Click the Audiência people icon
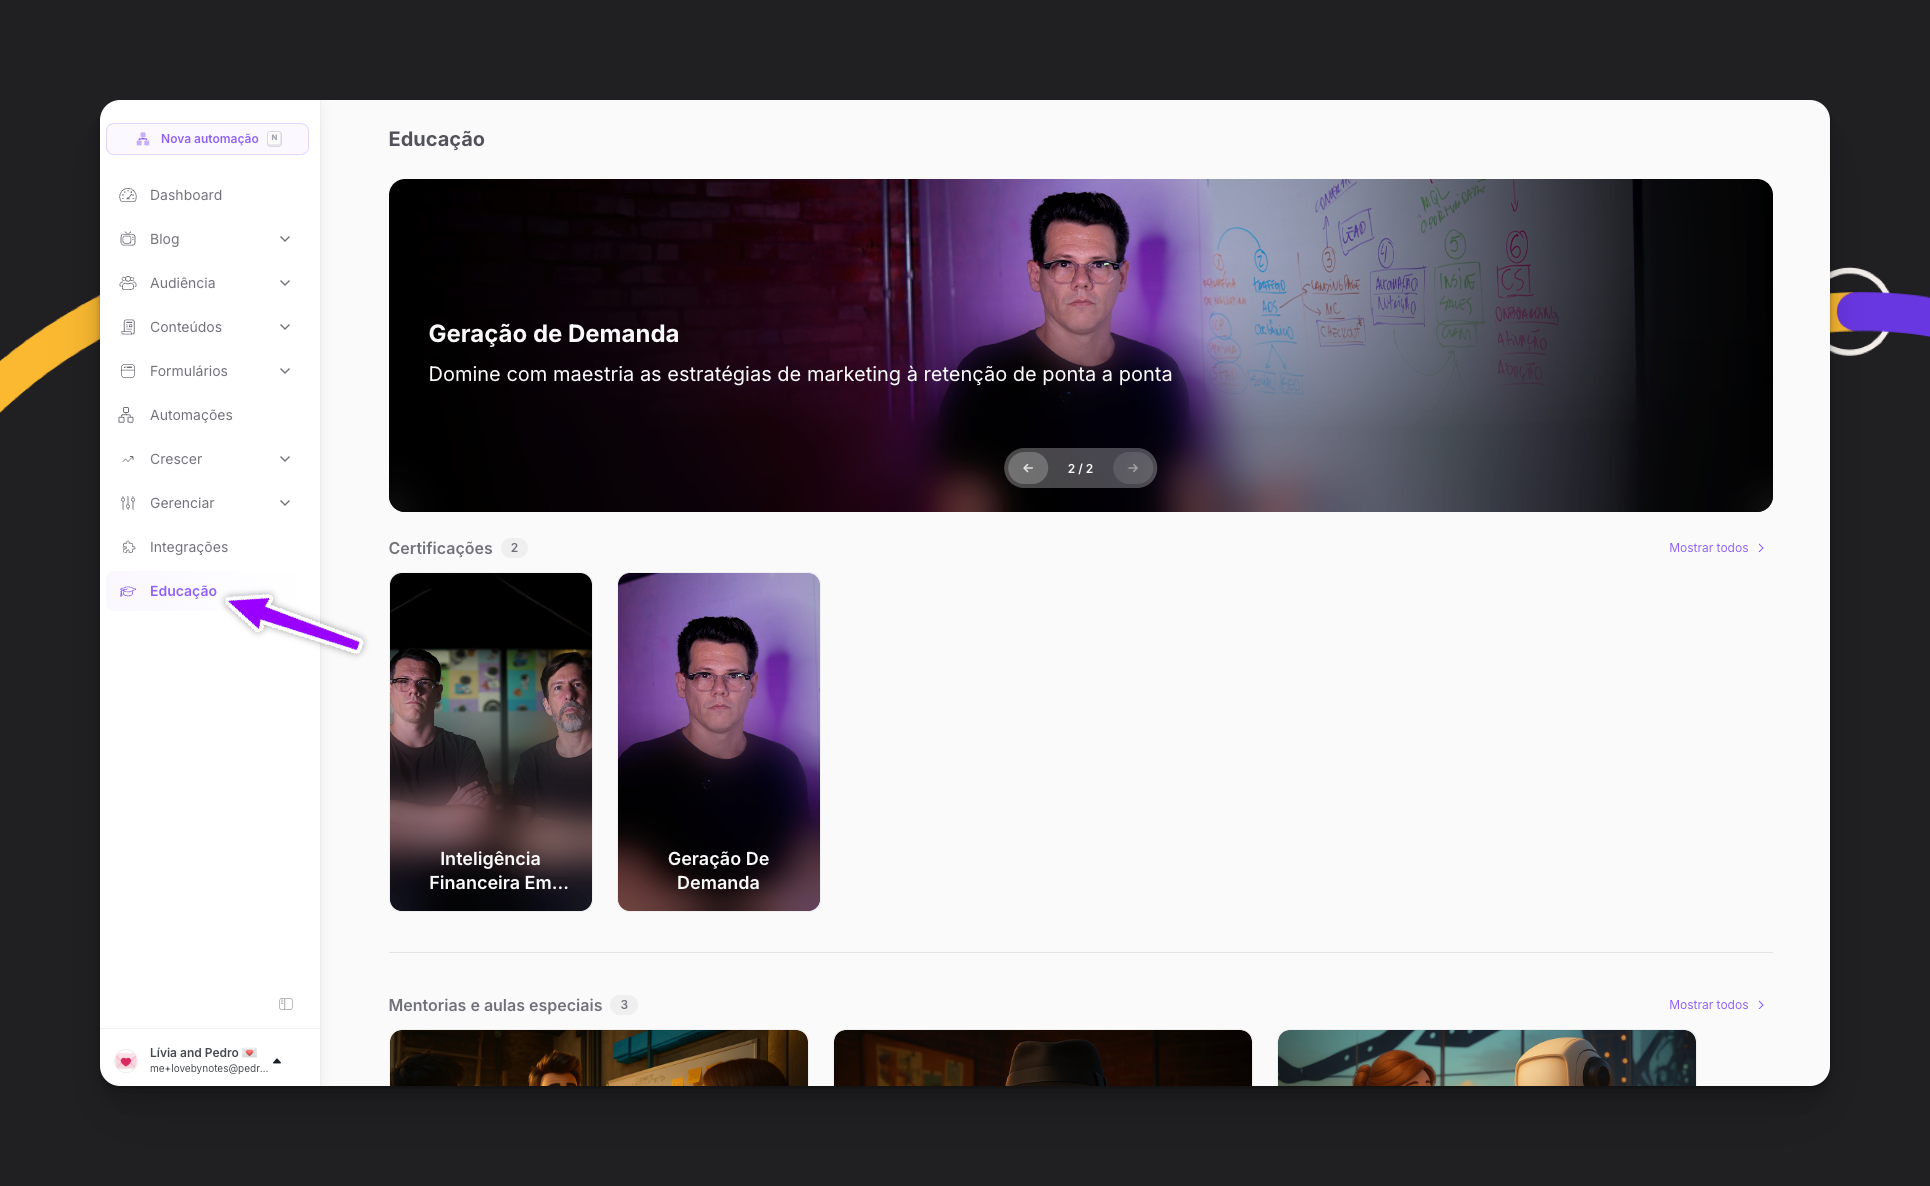1930x1186 pixels. tap(128, 283)
